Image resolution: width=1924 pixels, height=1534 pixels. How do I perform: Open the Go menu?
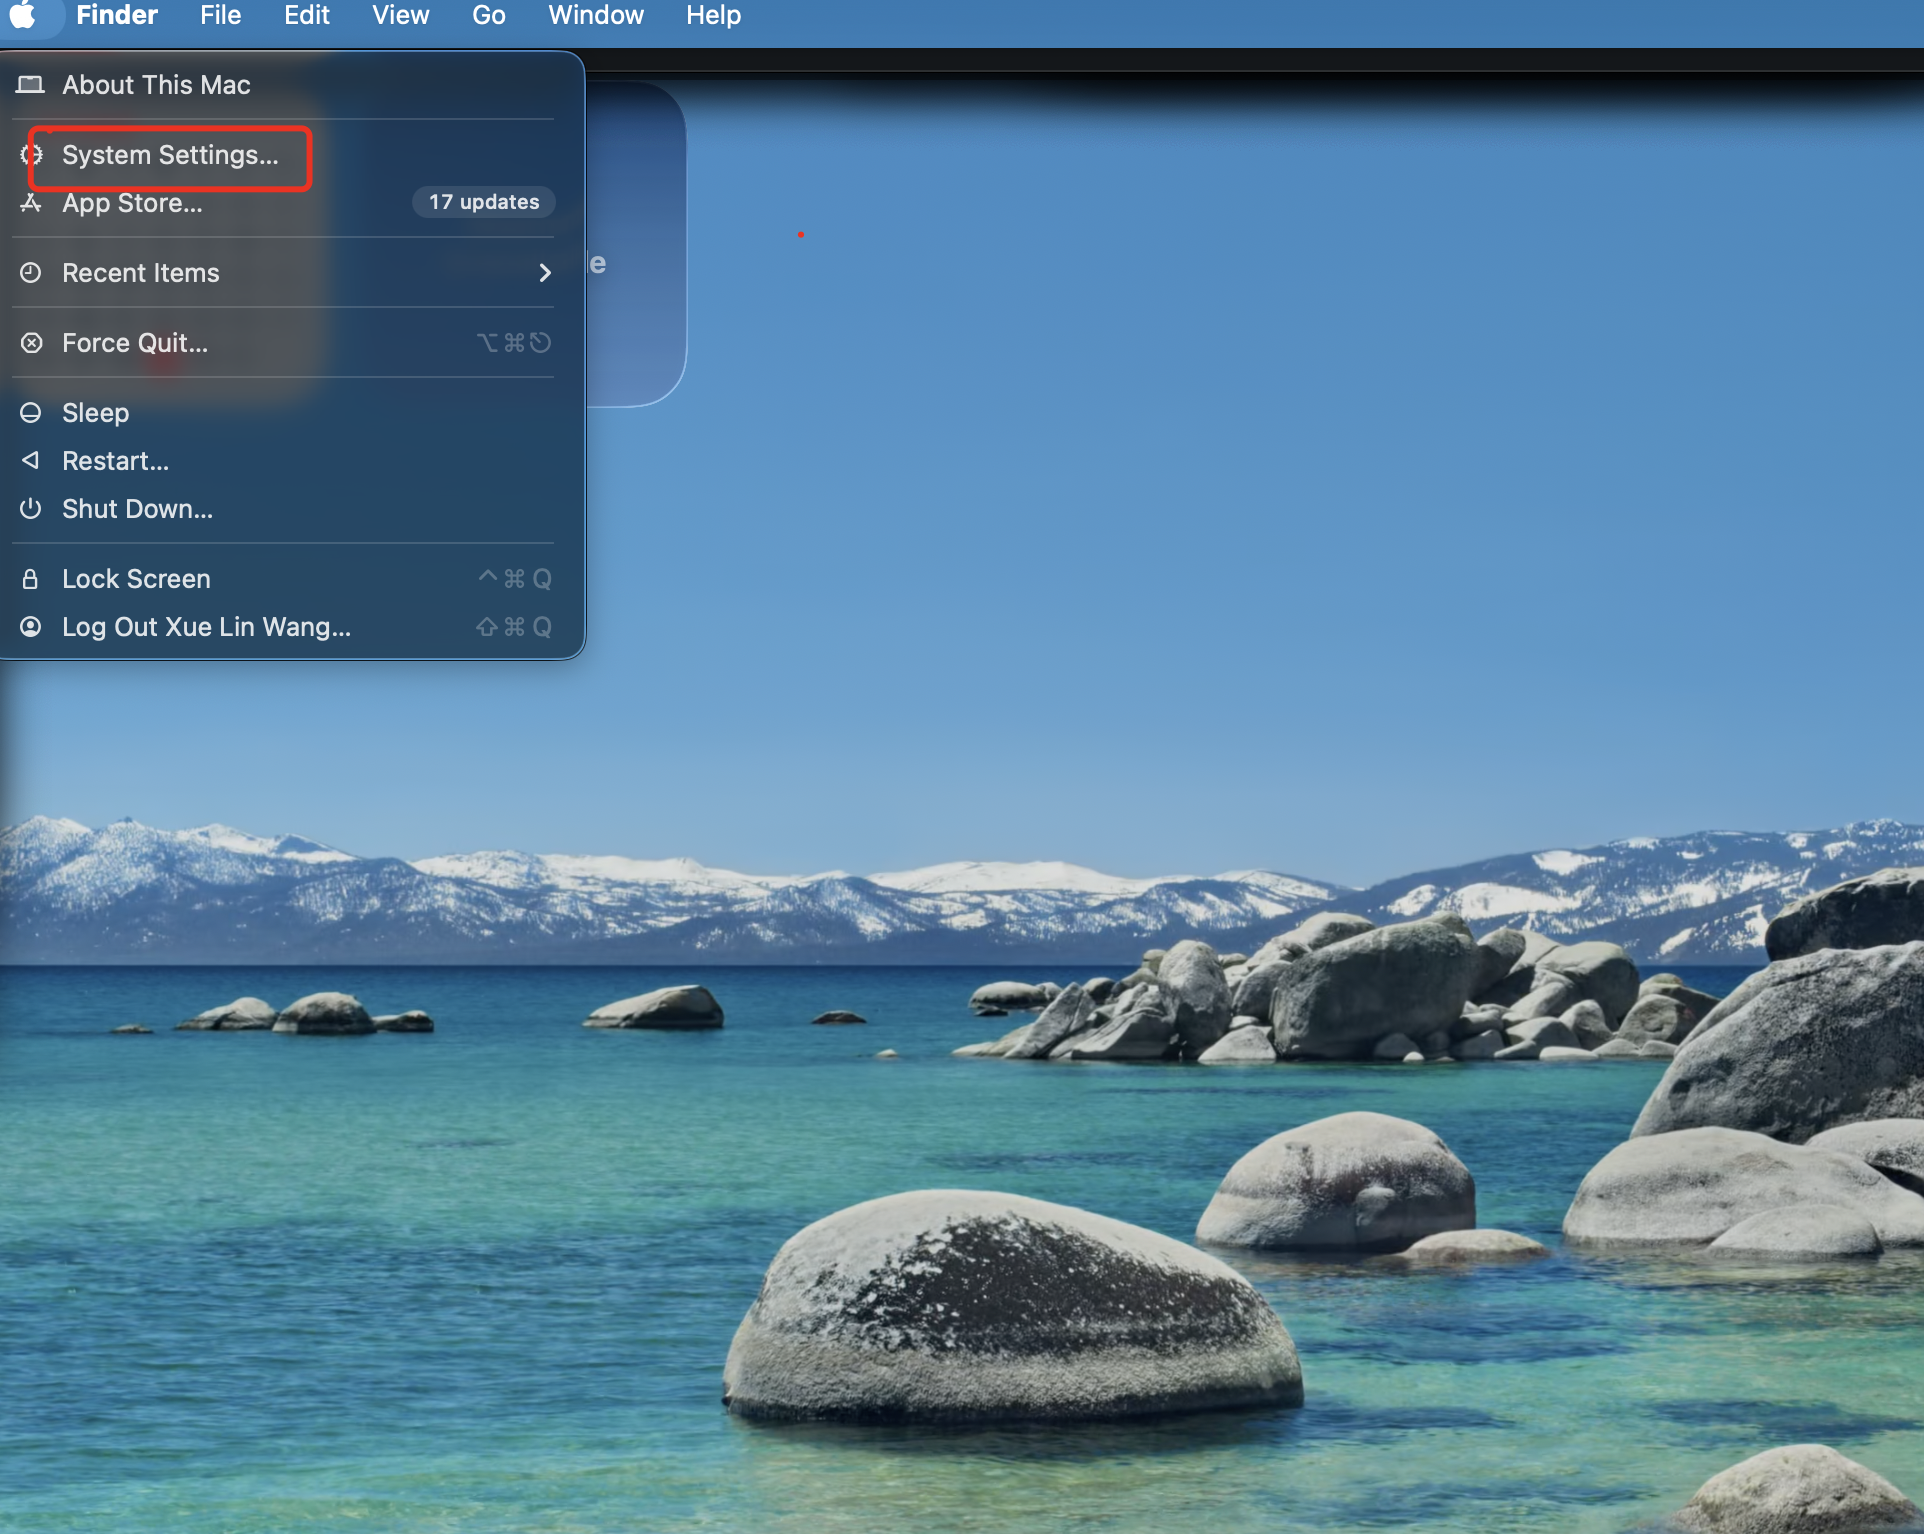pos(488,15)
